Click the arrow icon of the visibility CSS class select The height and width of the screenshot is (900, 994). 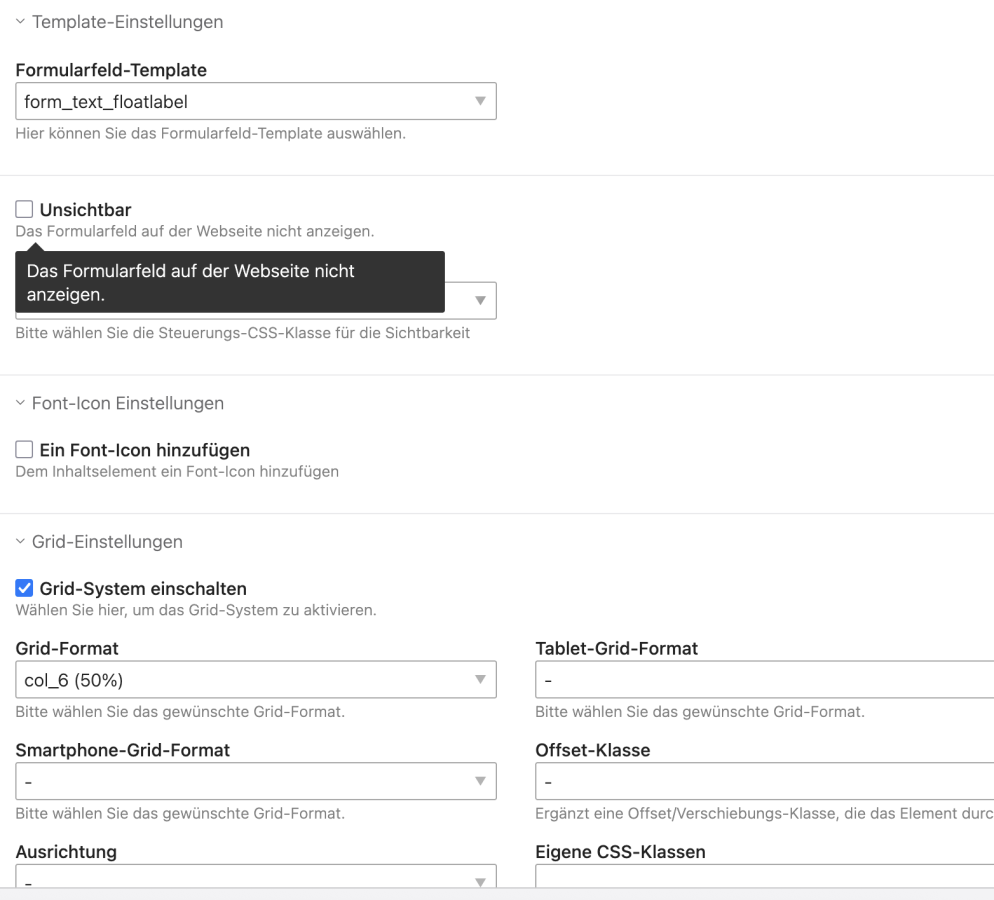pyautogui.click(x=479, y=300)
